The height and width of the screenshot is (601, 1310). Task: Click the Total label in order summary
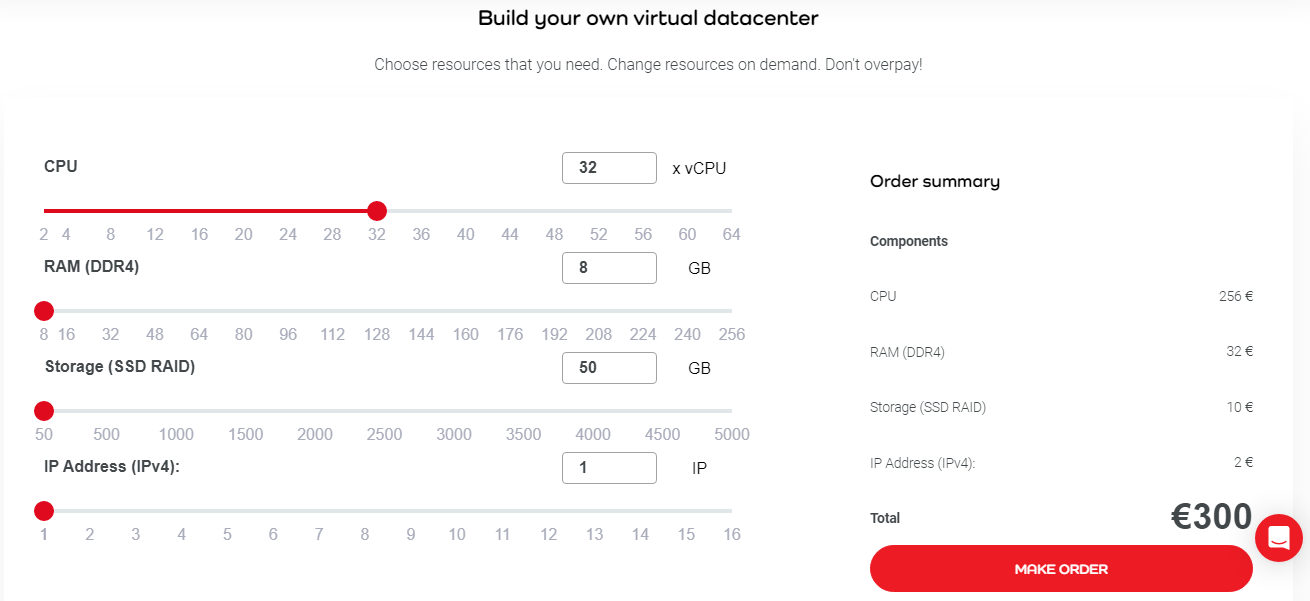pos(885,518)
